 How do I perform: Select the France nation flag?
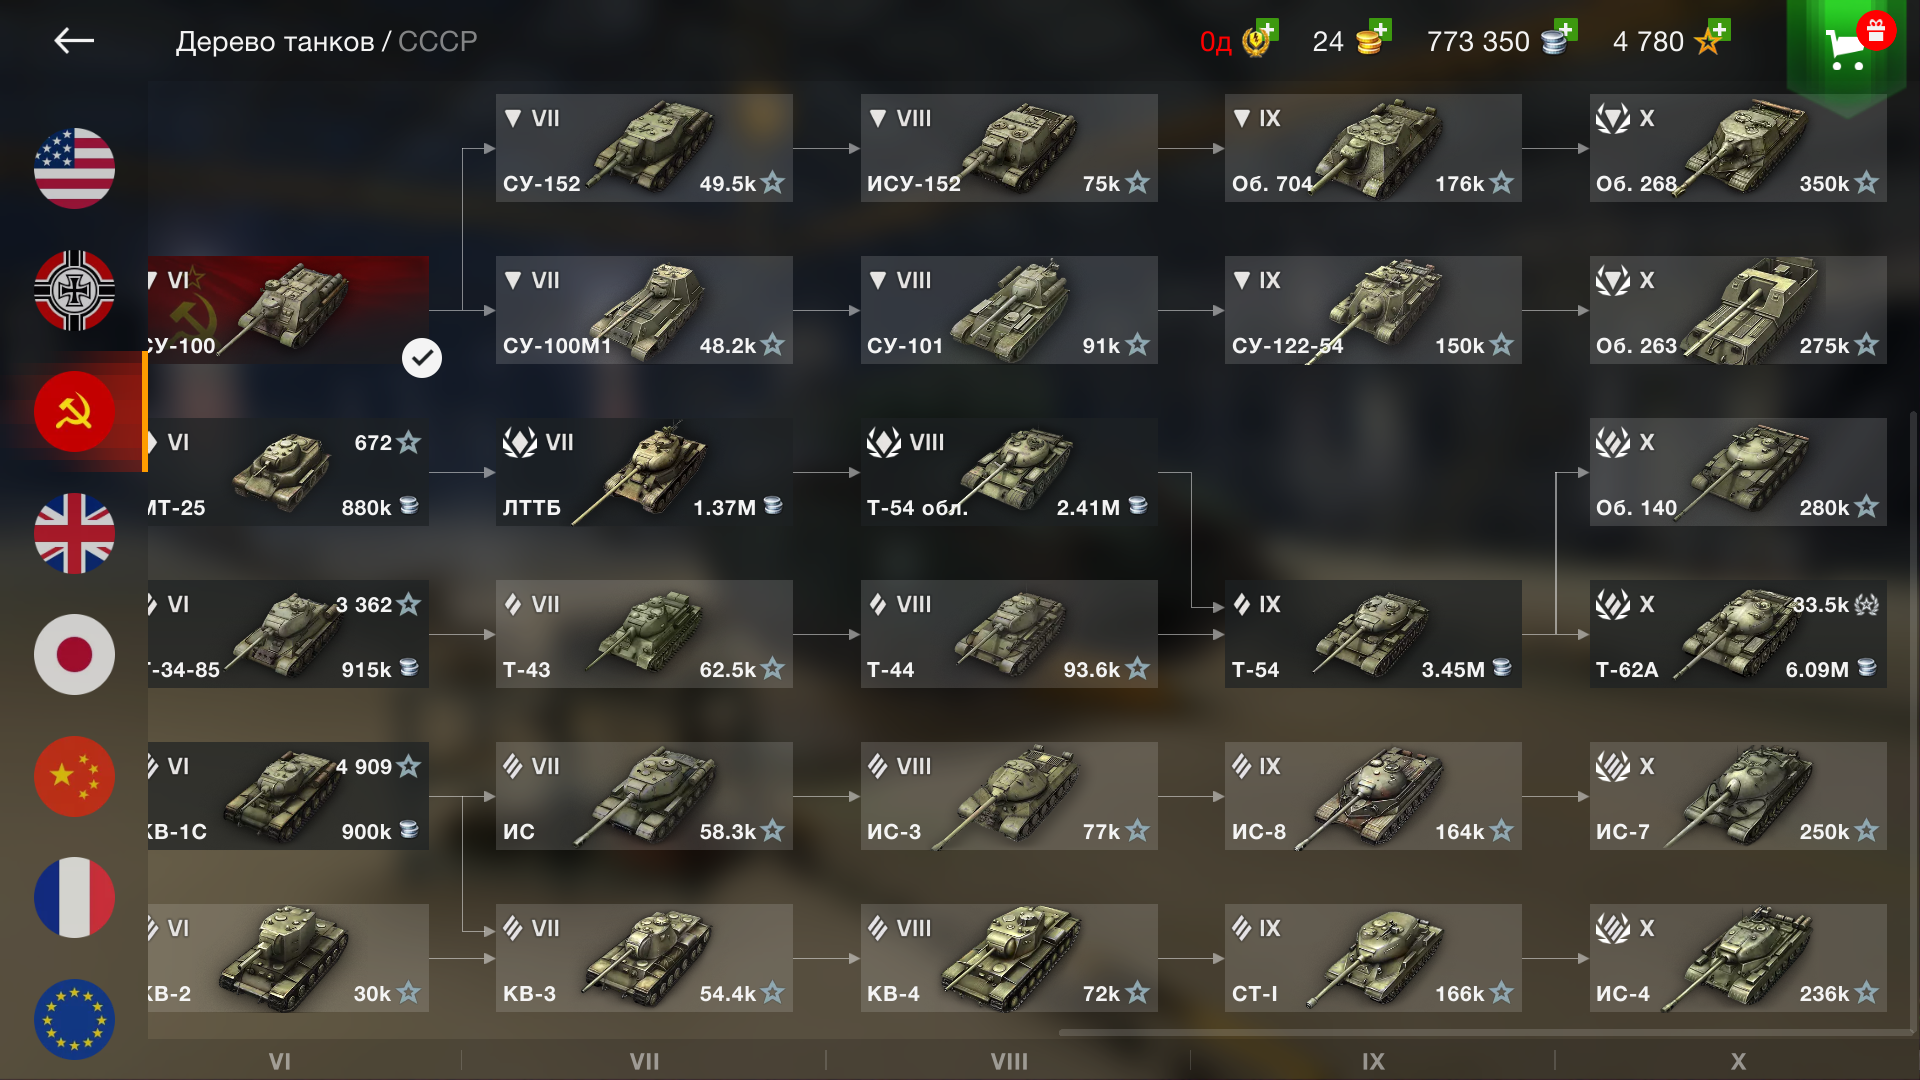[x=74, y=898]
